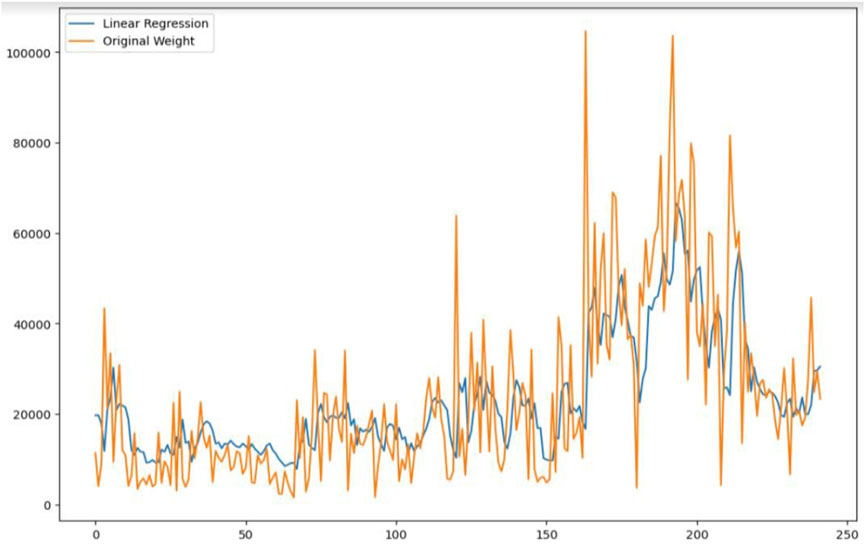
Task: Click the blue legend line sample
Action: click(x=82, y=24)
